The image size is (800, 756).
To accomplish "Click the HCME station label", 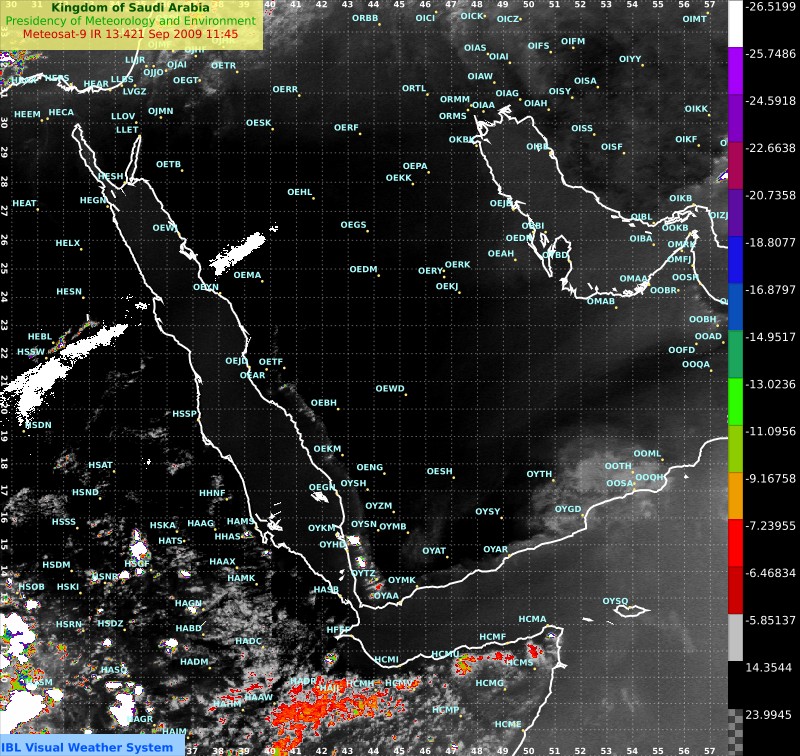I will [508, 724].
